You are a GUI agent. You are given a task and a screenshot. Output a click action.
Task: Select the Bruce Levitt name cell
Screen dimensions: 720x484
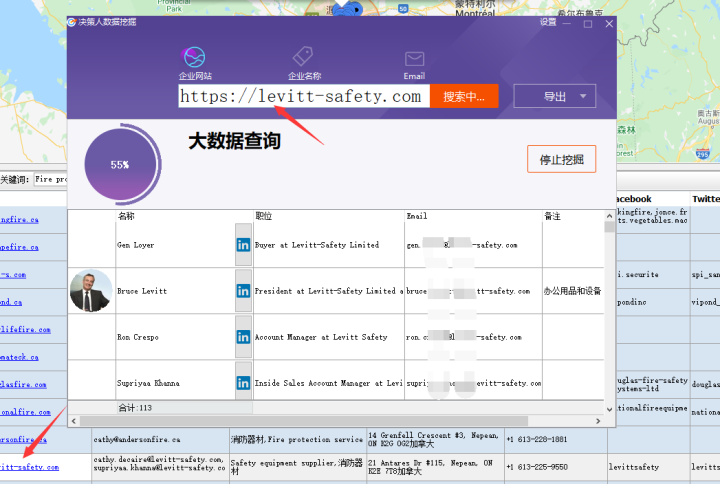point(175,291)
